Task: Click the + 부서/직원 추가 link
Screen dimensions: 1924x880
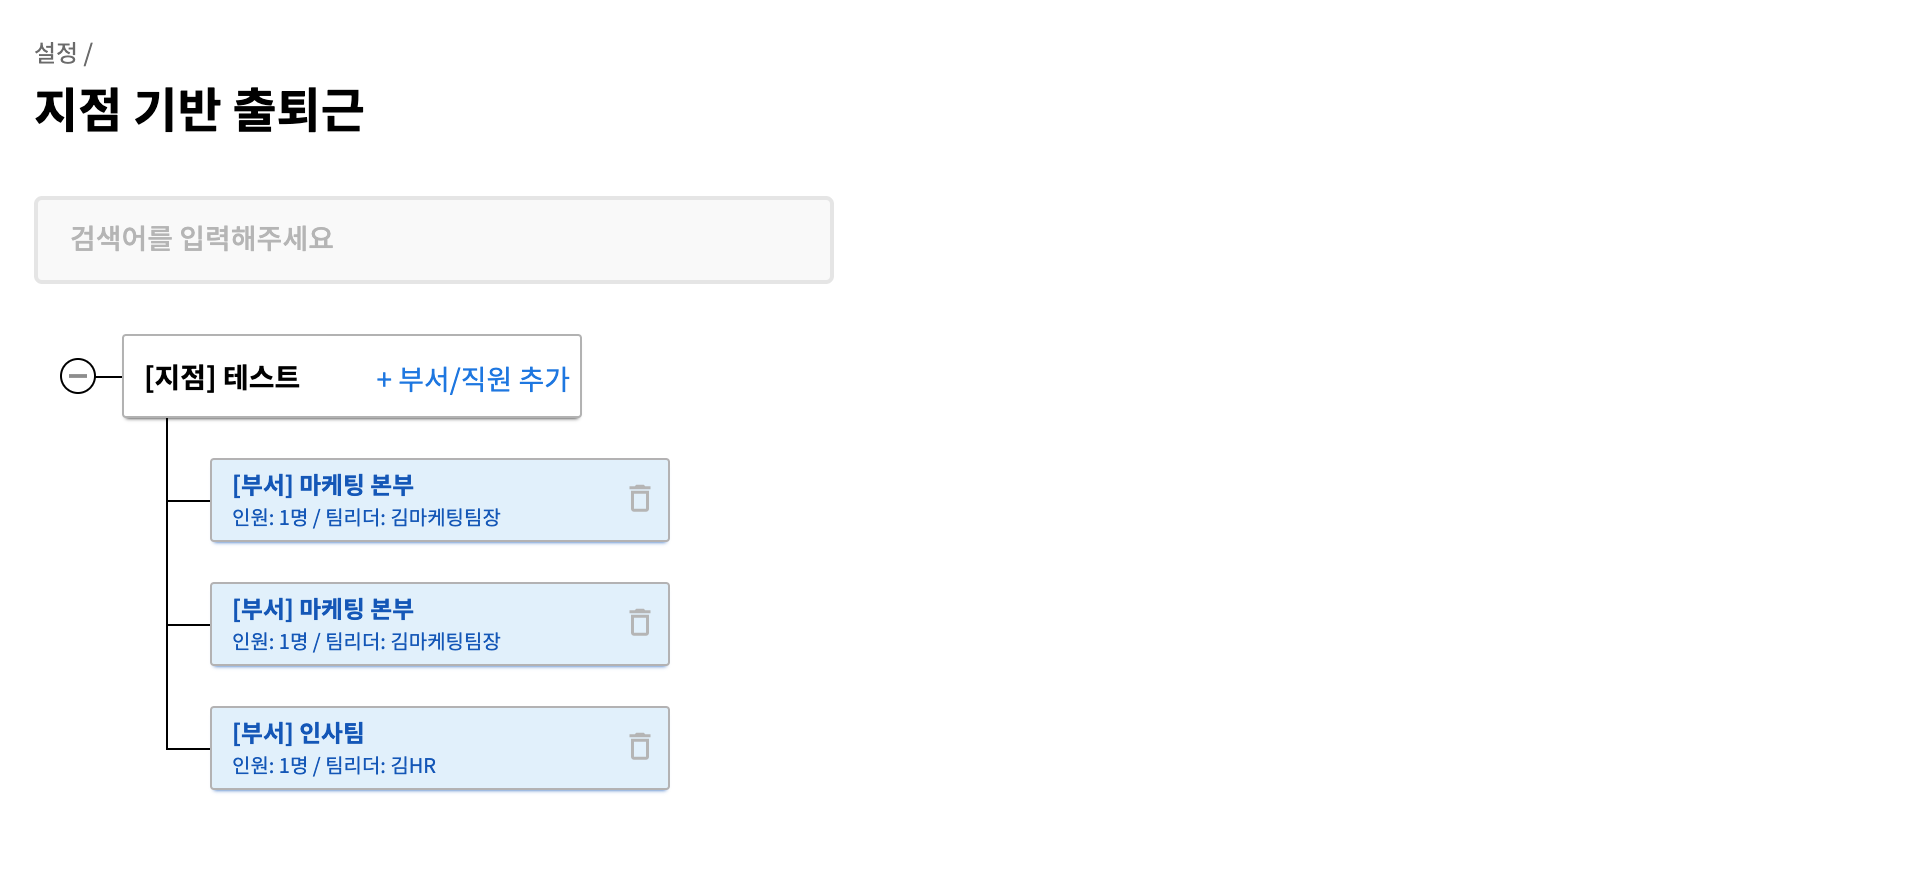Action: click(472, 379)
